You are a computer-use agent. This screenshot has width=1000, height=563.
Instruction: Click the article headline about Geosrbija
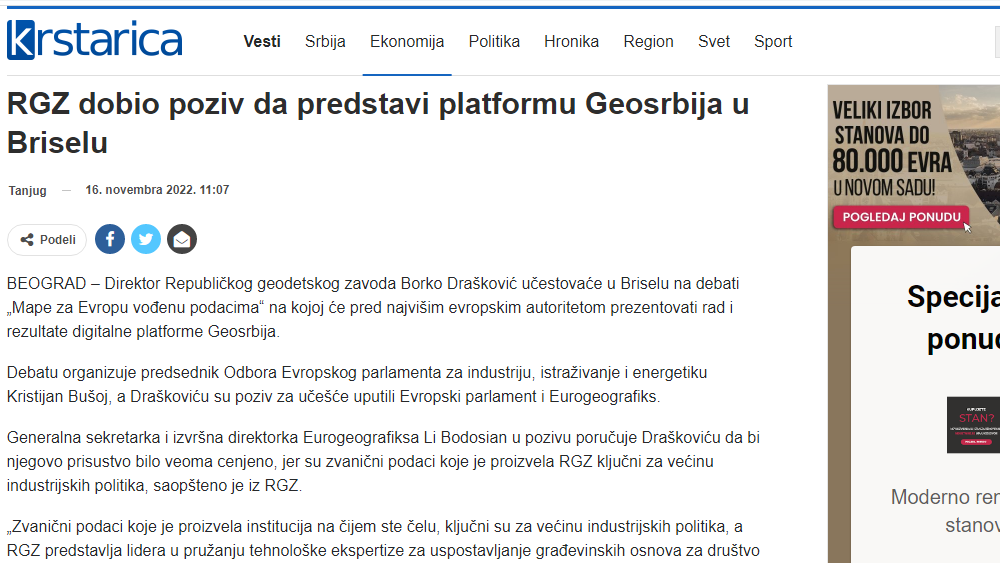(x=378, y=123)
